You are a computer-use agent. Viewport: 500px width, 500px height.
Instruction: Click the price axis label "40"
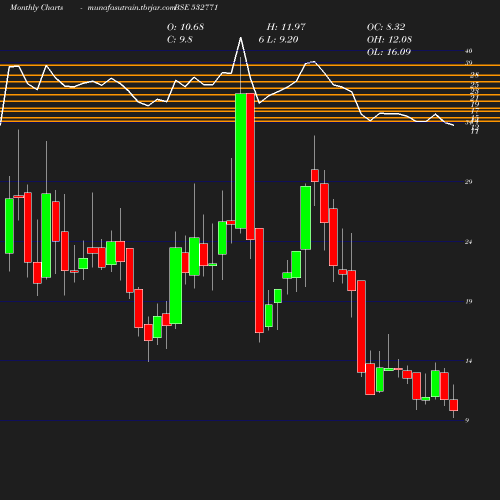469,51
